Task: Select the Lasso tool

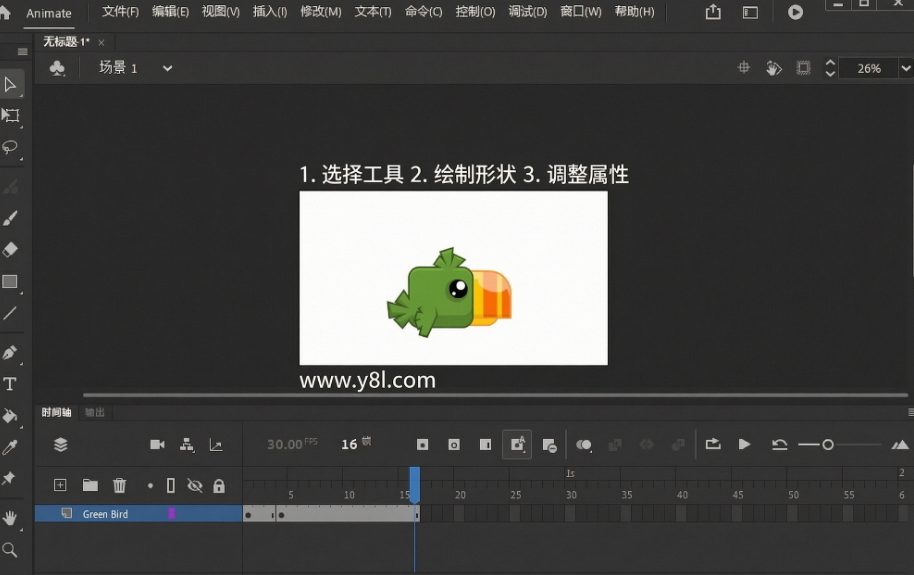Action: coord(10,147)
